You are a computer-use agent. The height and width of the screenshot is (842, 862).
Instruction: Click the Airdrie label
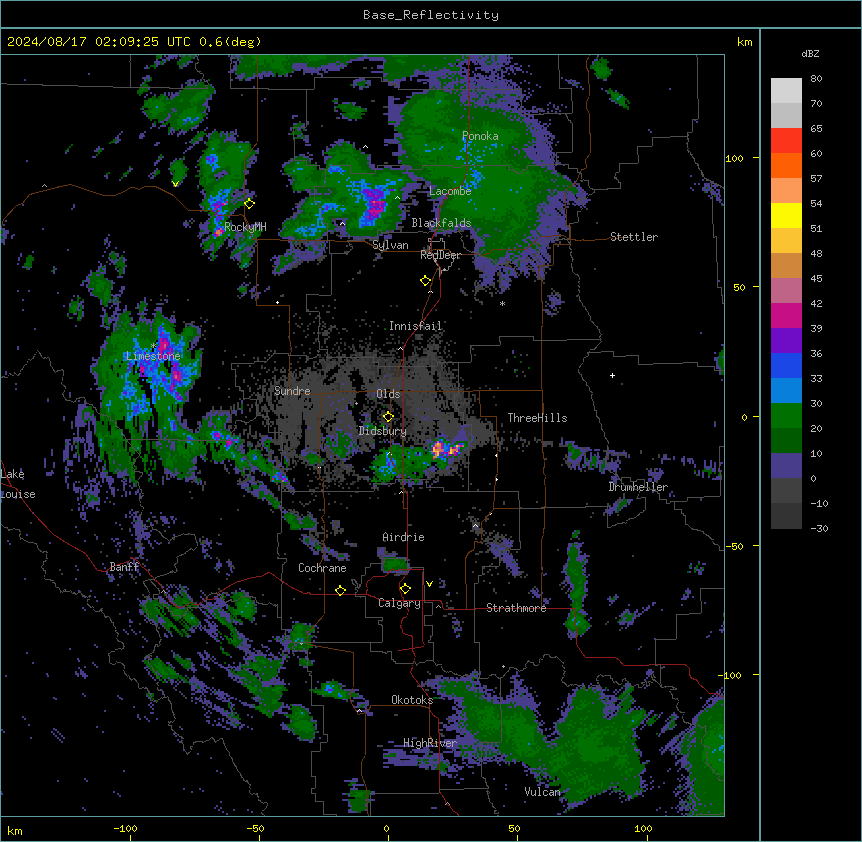pyautogui.click(x=404, y=537)
